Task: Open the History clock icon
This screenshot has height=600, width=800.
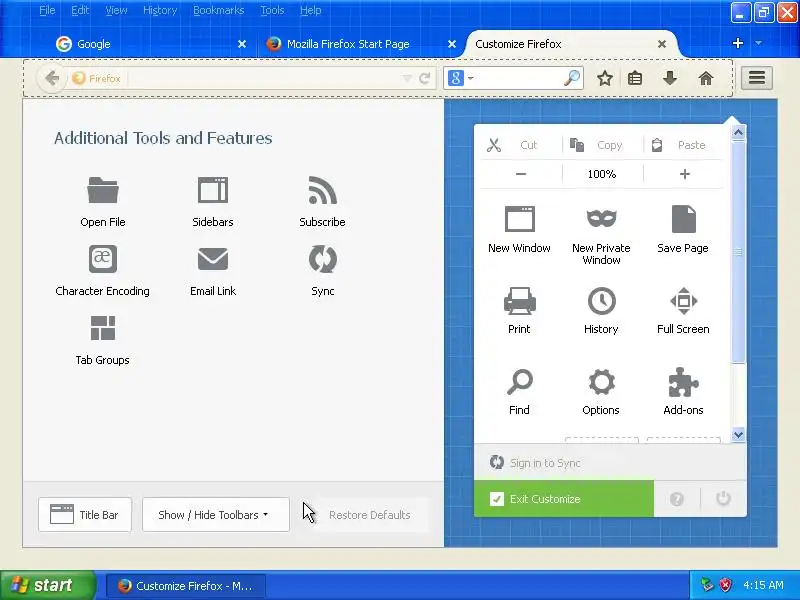Action: point(602,301)
